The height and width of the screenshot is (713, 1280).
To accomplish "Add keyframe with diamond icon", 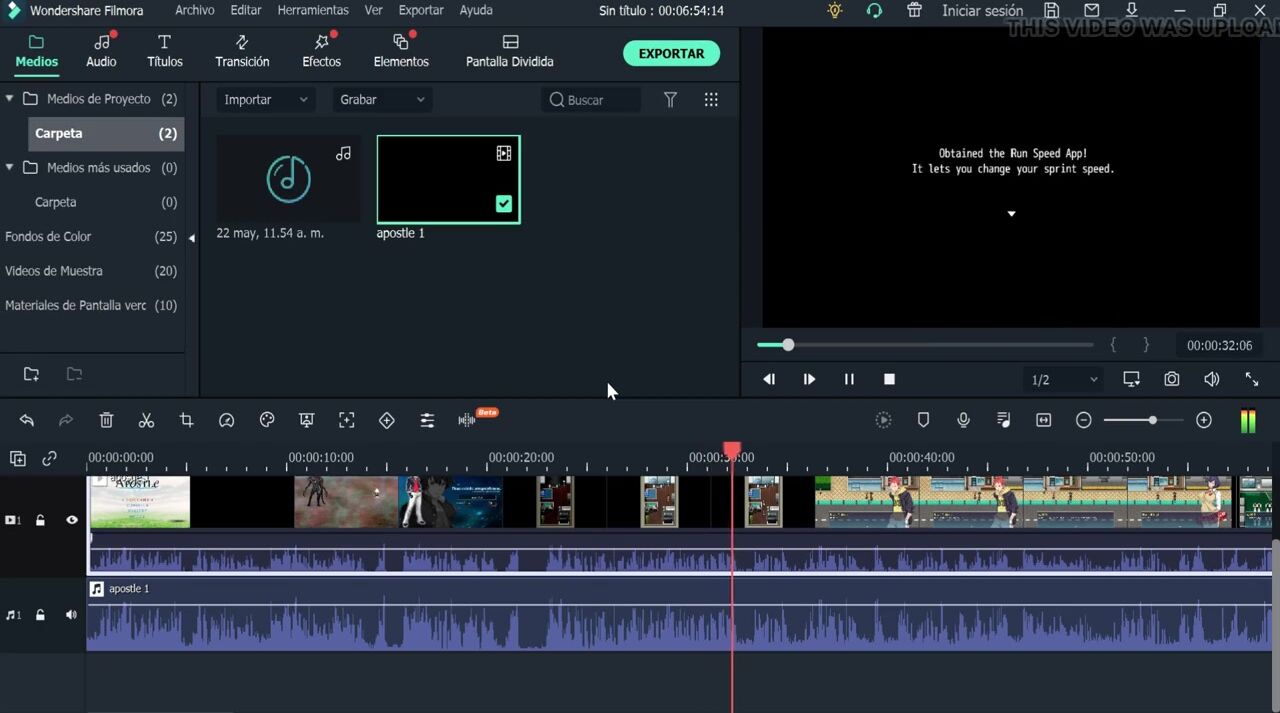I will [387, 420].
